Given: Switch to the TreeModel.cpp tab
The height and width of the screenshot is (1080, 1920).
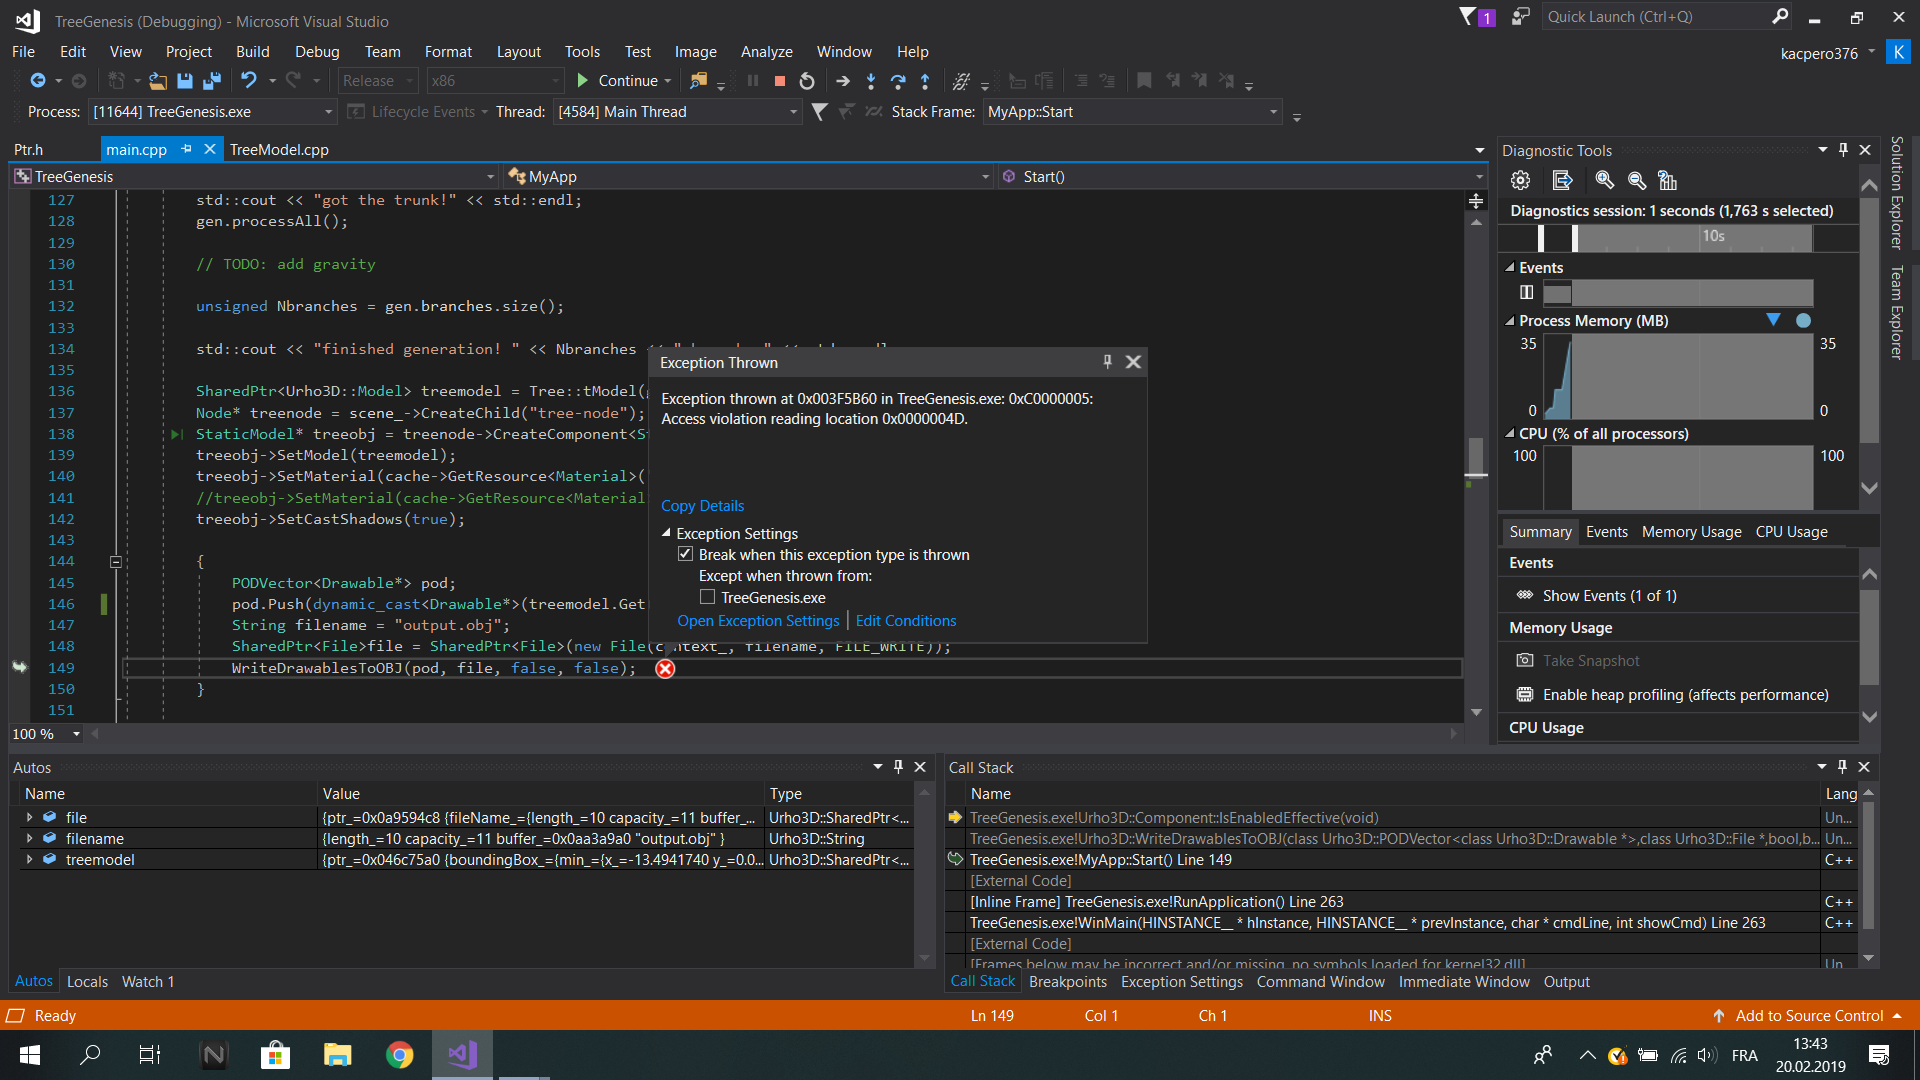Looking at the screenshot, I should (279, 150).
